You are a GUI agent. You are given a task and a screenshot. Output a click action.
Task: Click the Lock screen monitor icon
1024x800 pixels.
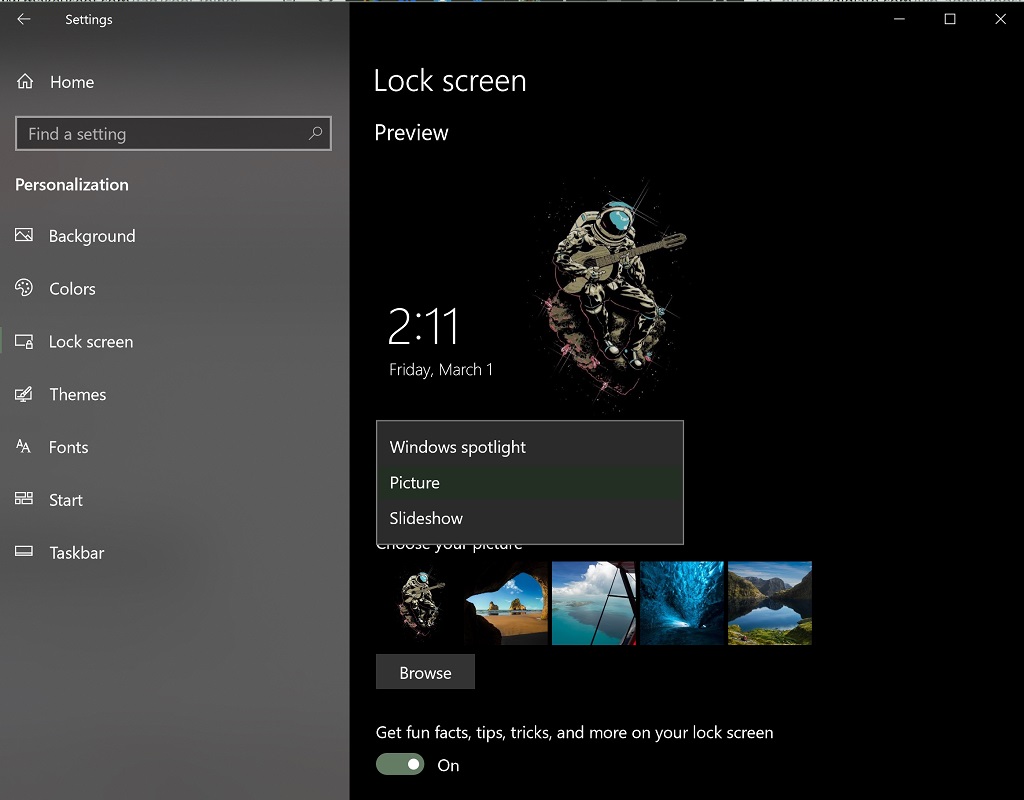(24, 342)
